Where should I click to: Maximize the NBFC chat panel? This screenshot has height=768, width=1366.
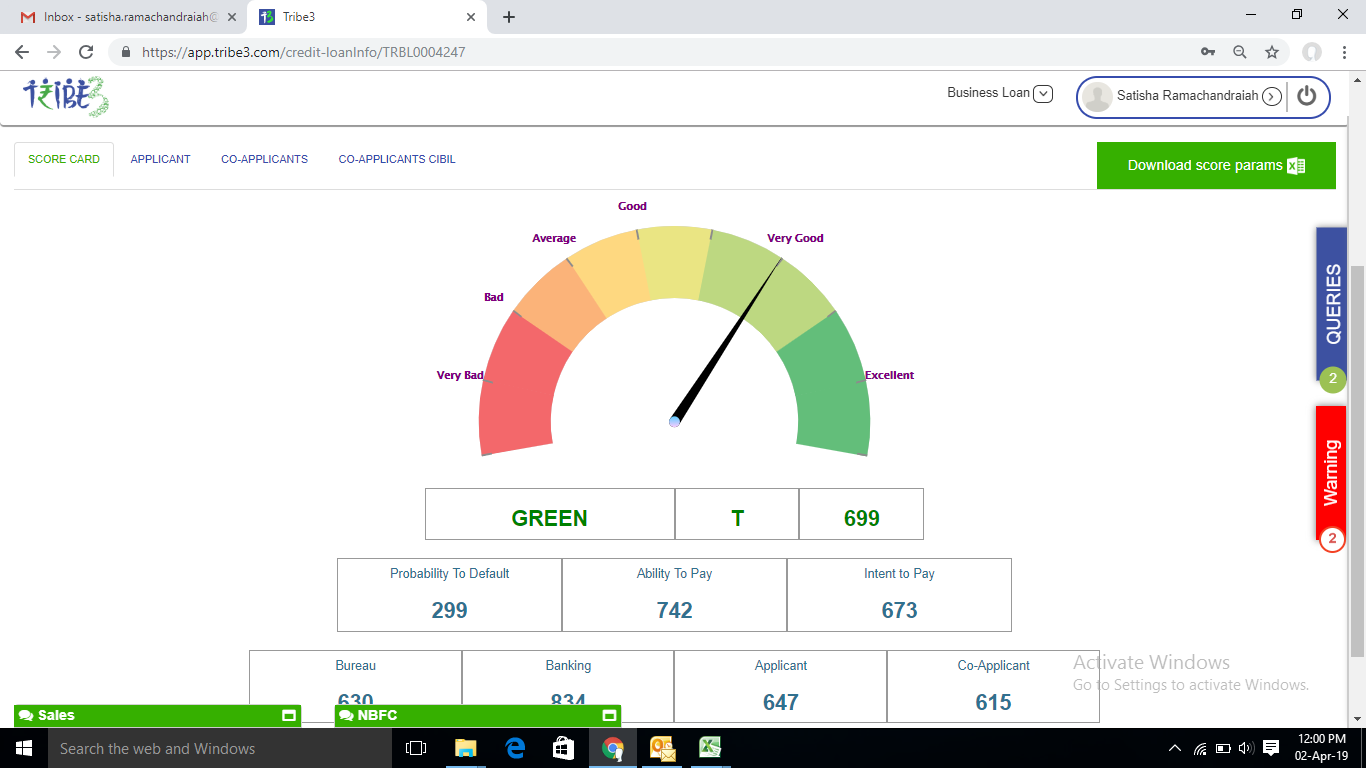coord(608,716)
